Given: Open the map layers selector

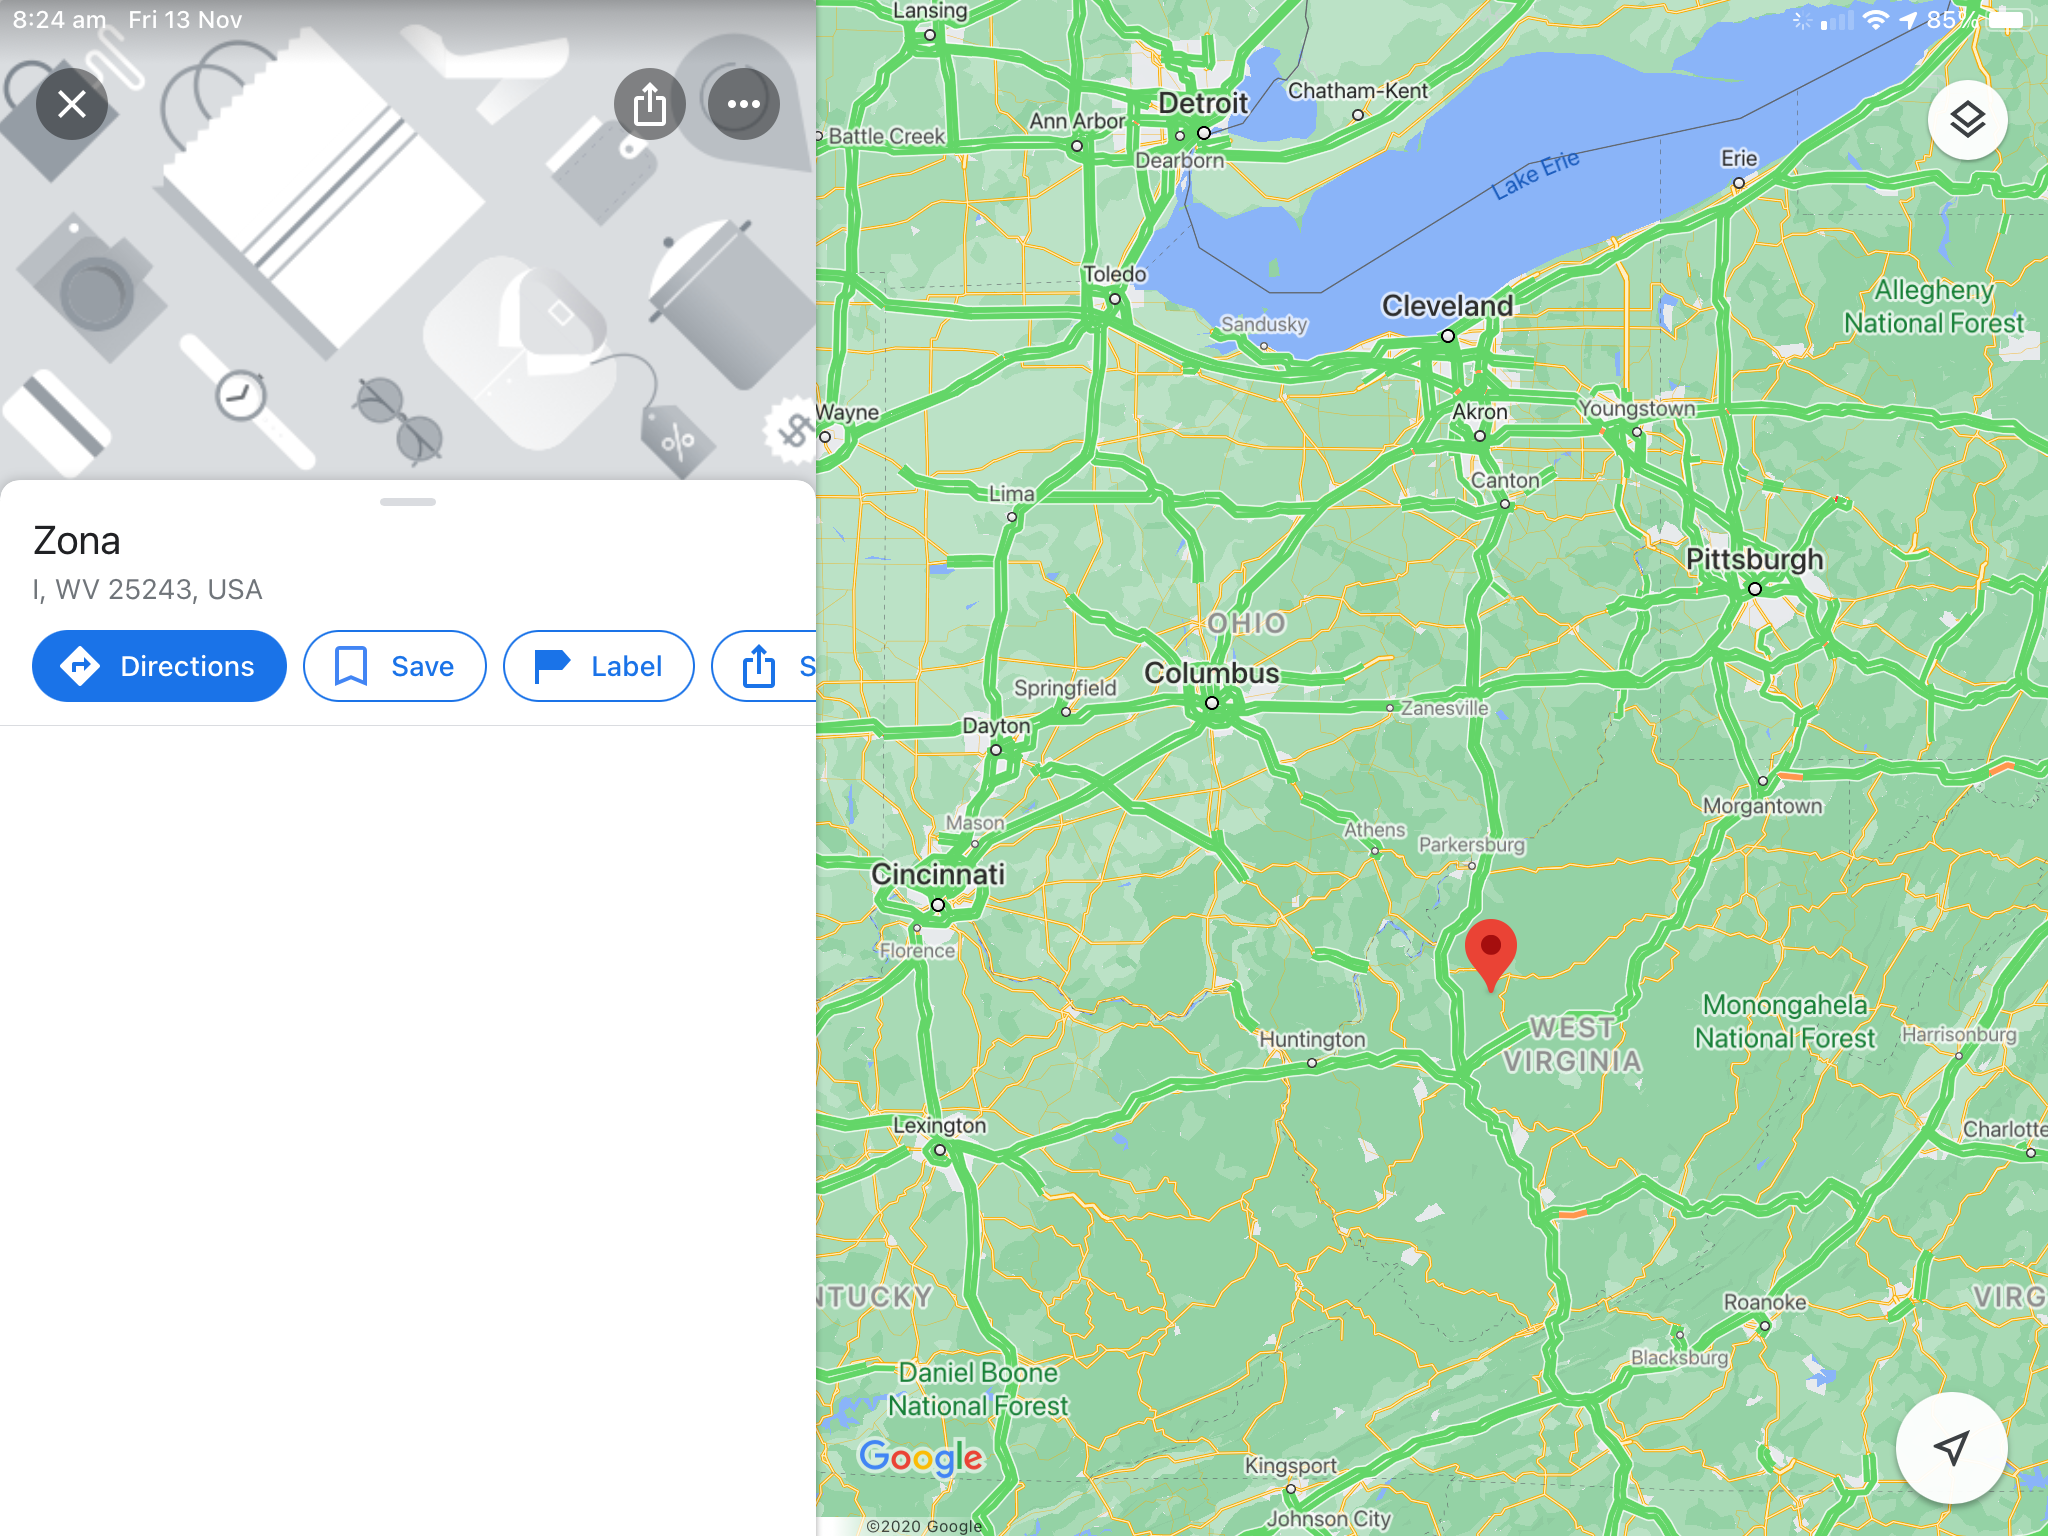Looking at the screenshot, I should (x=1967, y=120).
